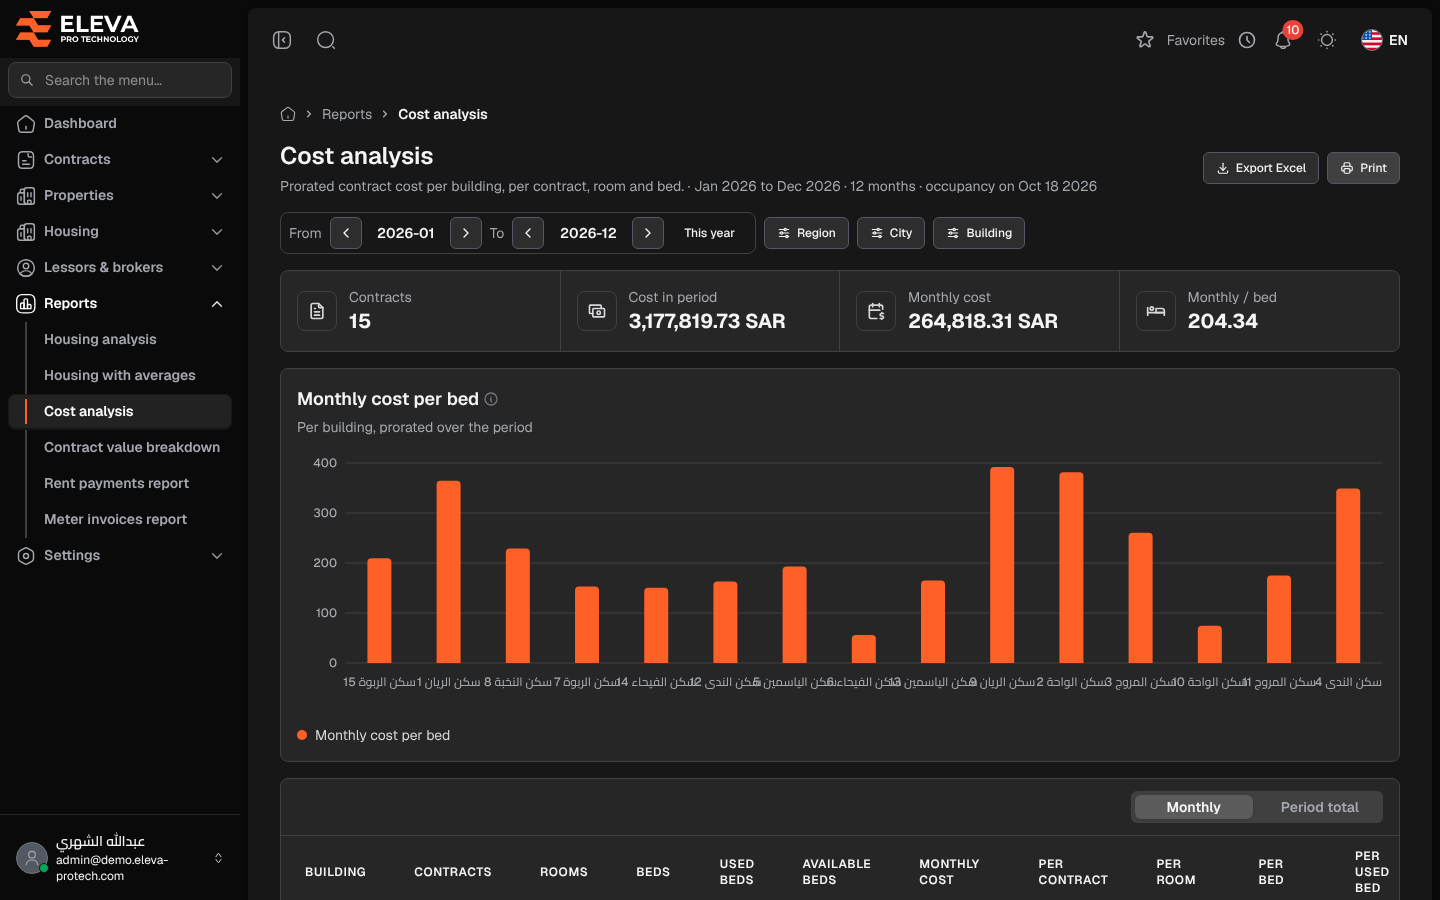Screen dimensions: 1440x900
Task: Click the Contracts card document icon
Action: [317, 311]
